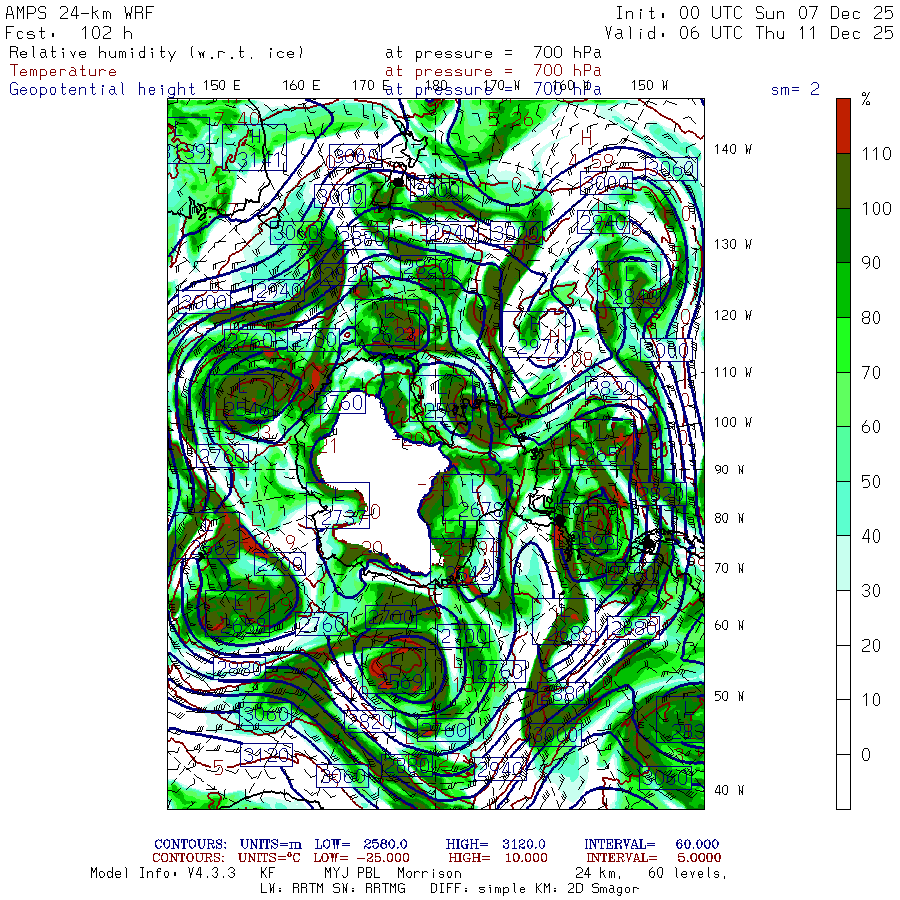Click the red 'Temperature' label
Viewport: 900px width, 900px height.
coord(63,71)
